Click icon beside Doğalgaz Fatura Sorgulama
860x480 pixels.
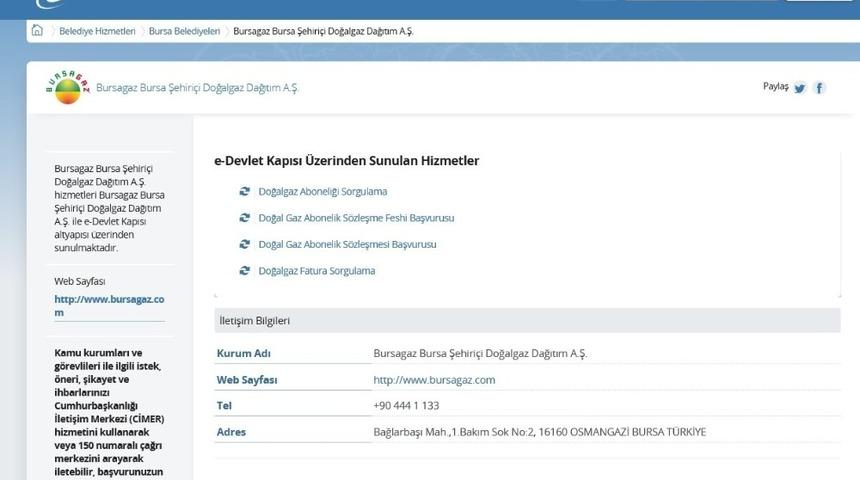point(245,270)
